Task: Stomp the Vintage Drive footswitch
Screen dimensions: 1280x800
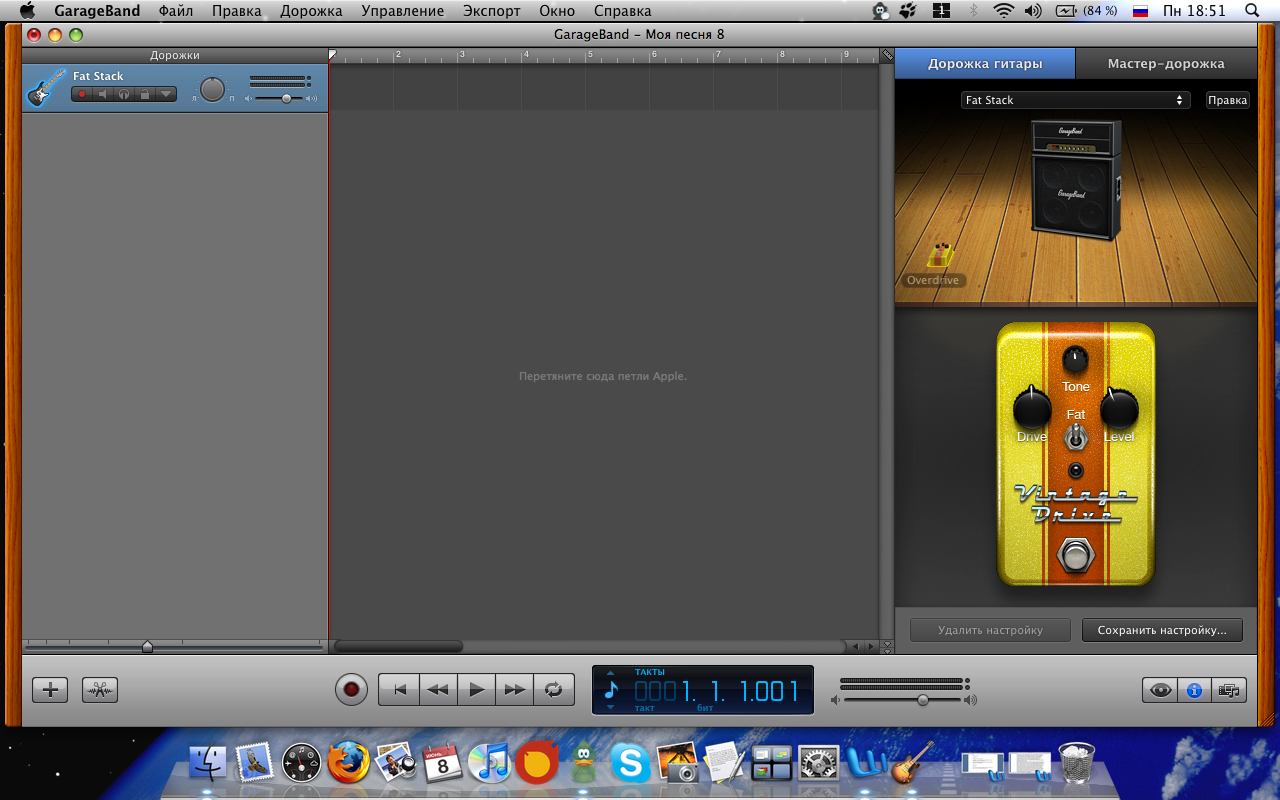Action: point(1075,553)
